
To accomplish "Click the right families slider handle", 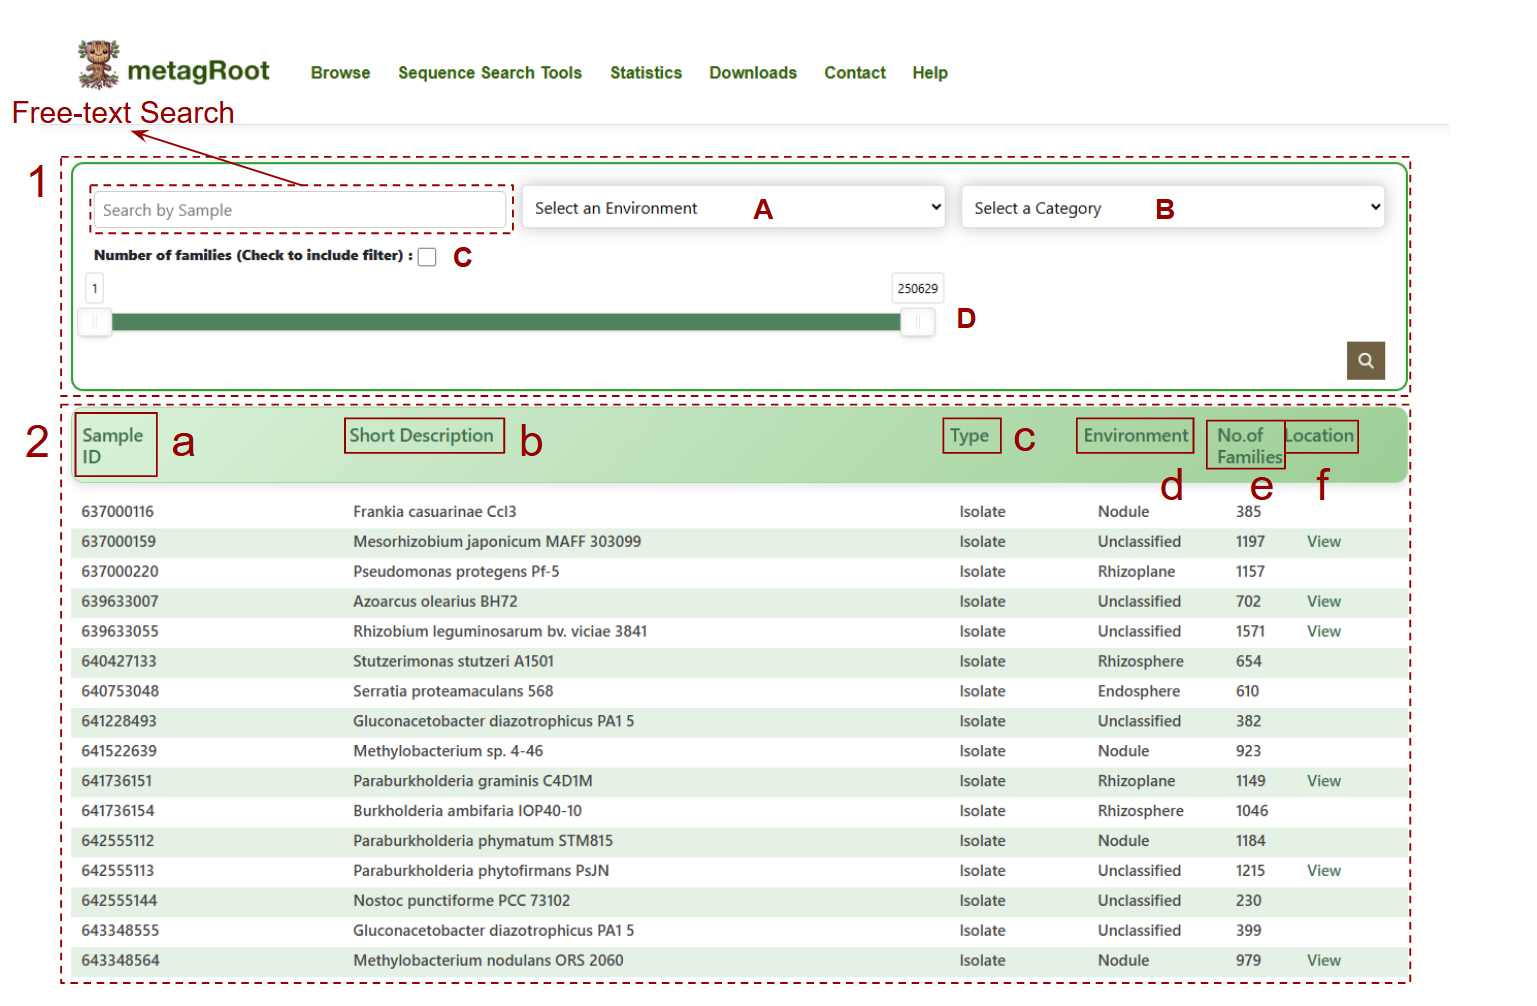I will point(917,322).
